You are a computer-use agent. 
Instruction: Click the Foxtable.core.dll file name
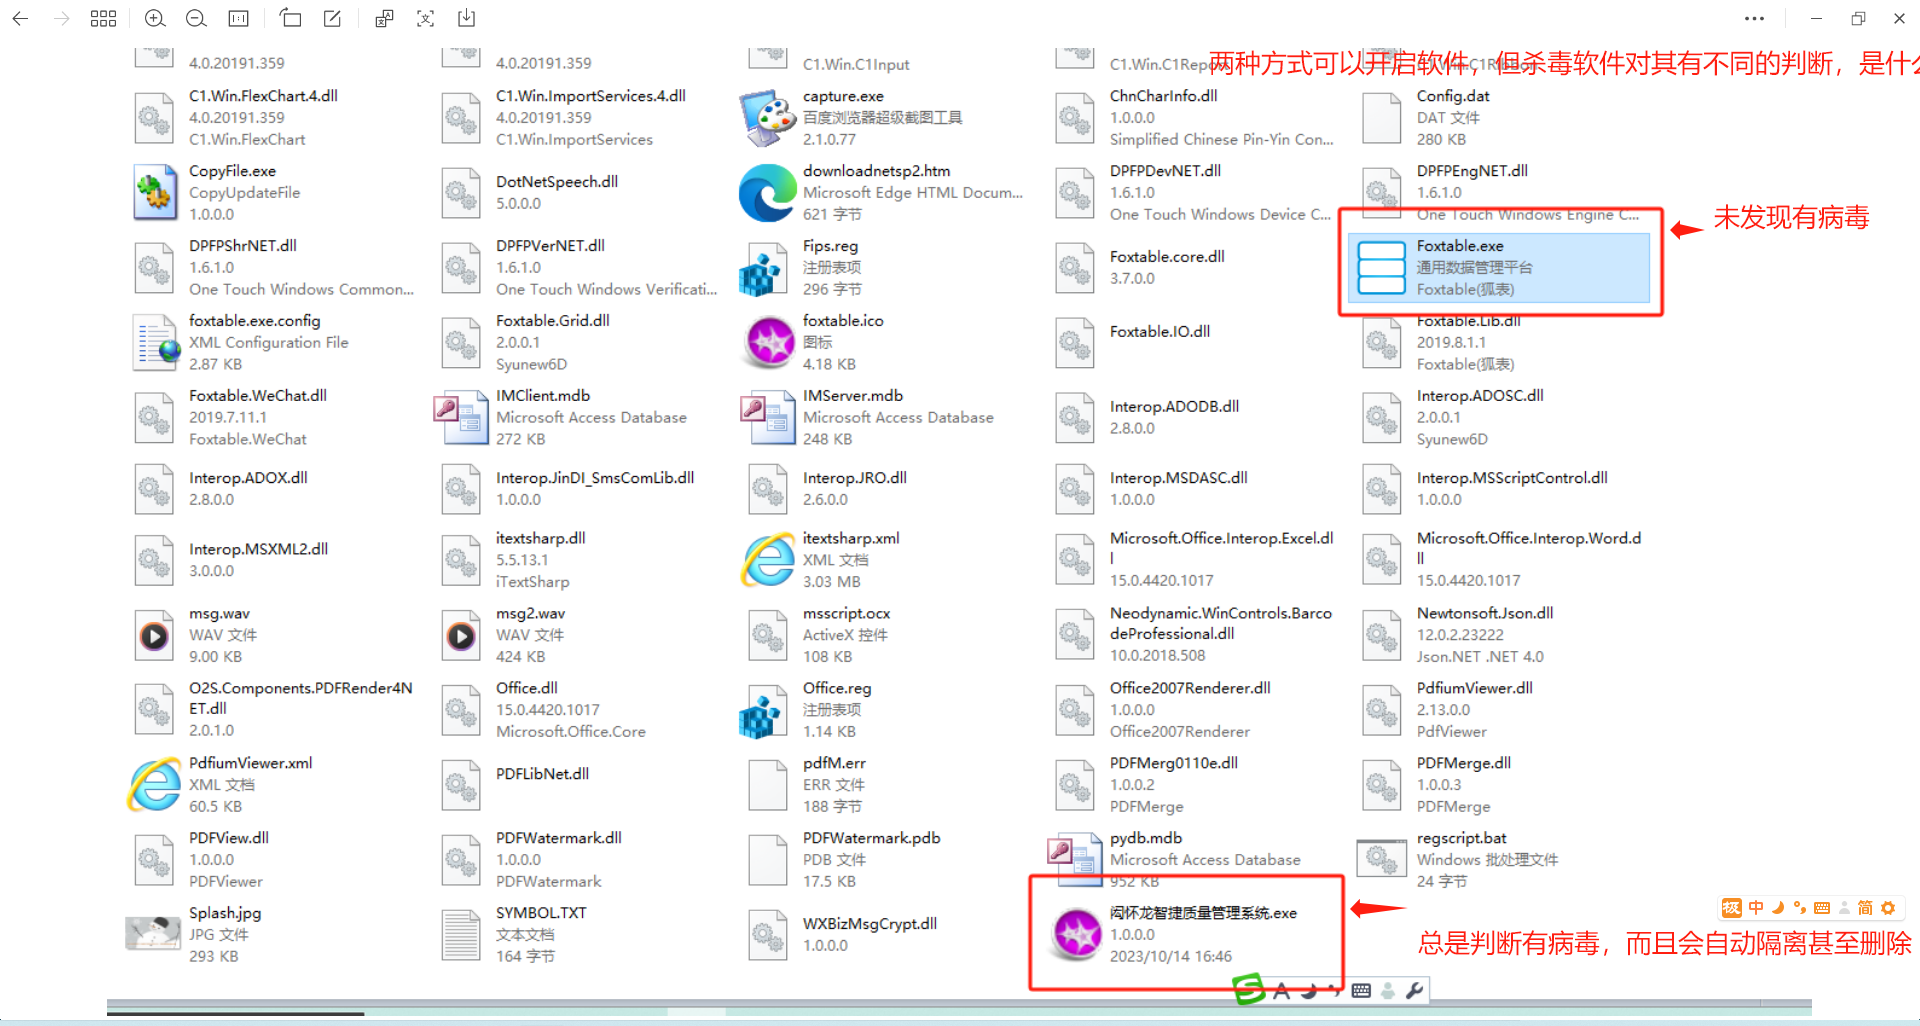coord(1167,257)
